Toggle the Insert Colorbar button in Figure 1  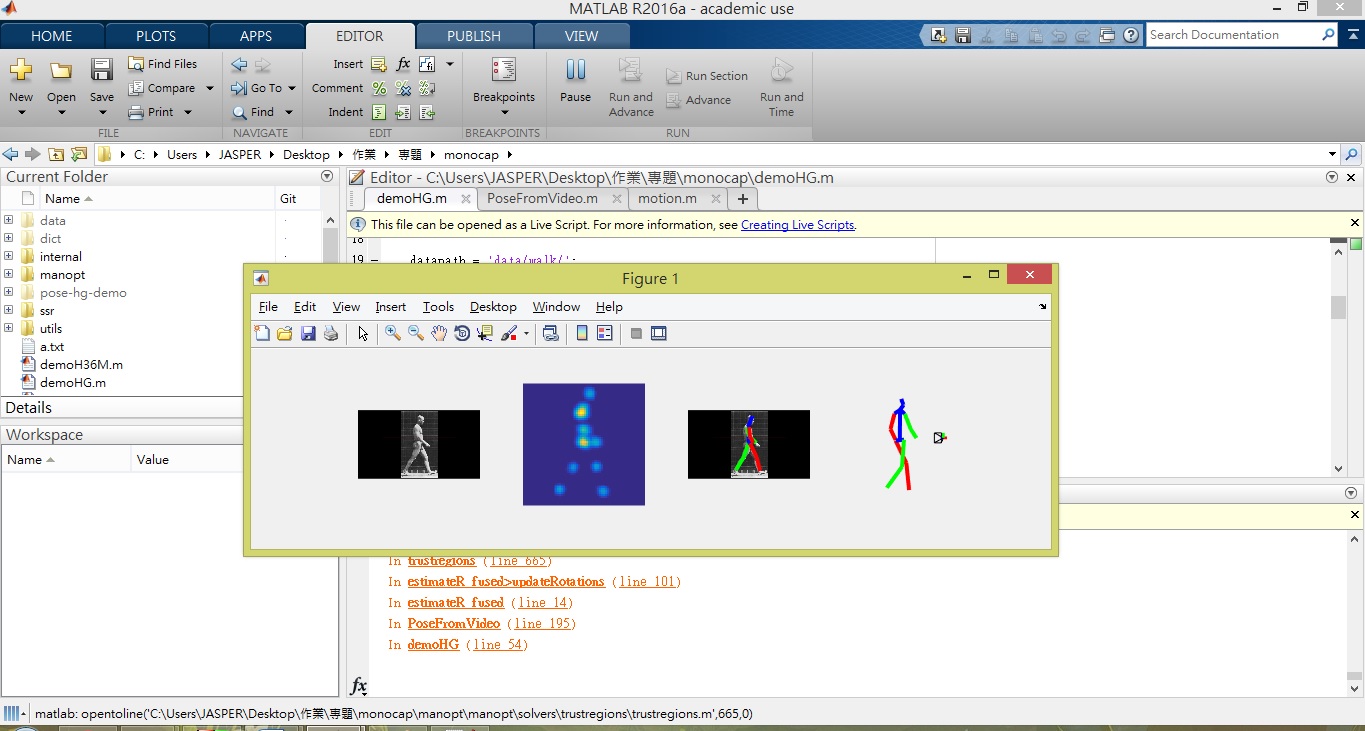tap(582, 334)
